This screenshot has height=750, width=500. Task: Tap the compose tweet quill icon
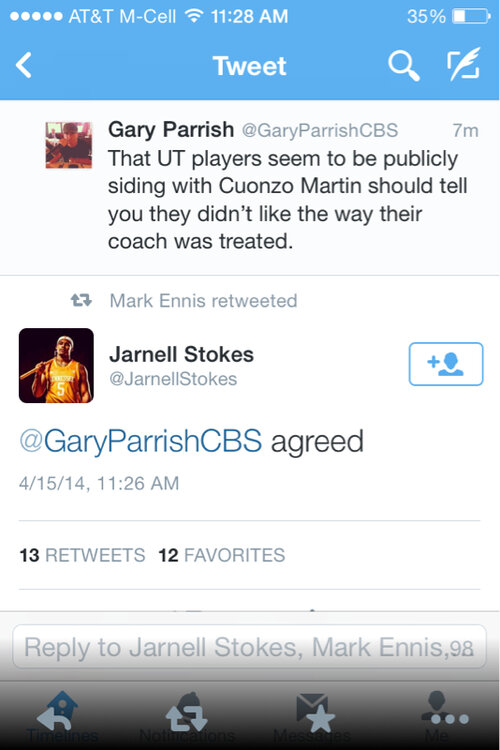(x=463, y=64)
